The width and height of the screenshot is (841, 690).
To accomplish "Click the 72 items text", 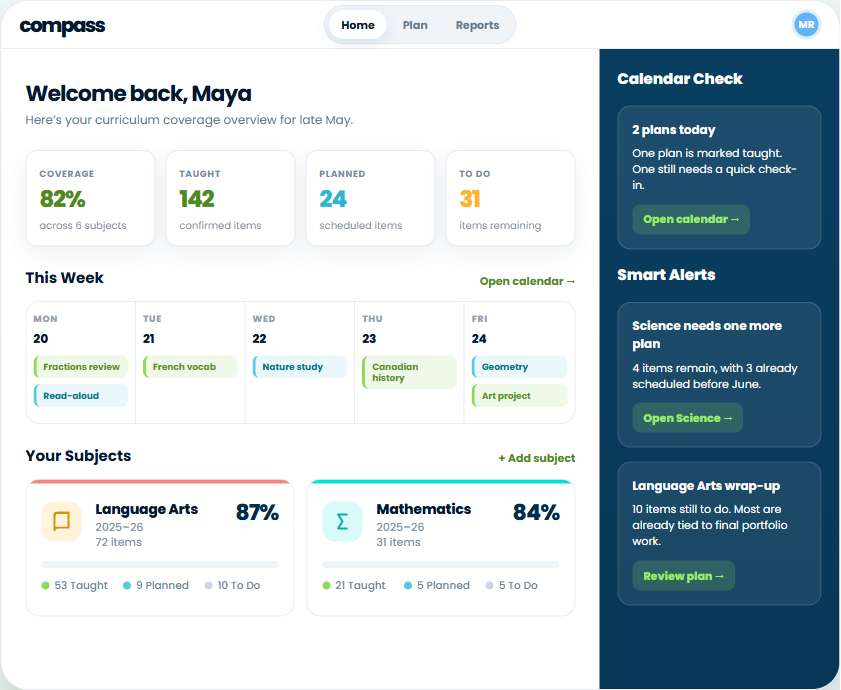I will tap(119, 542).
